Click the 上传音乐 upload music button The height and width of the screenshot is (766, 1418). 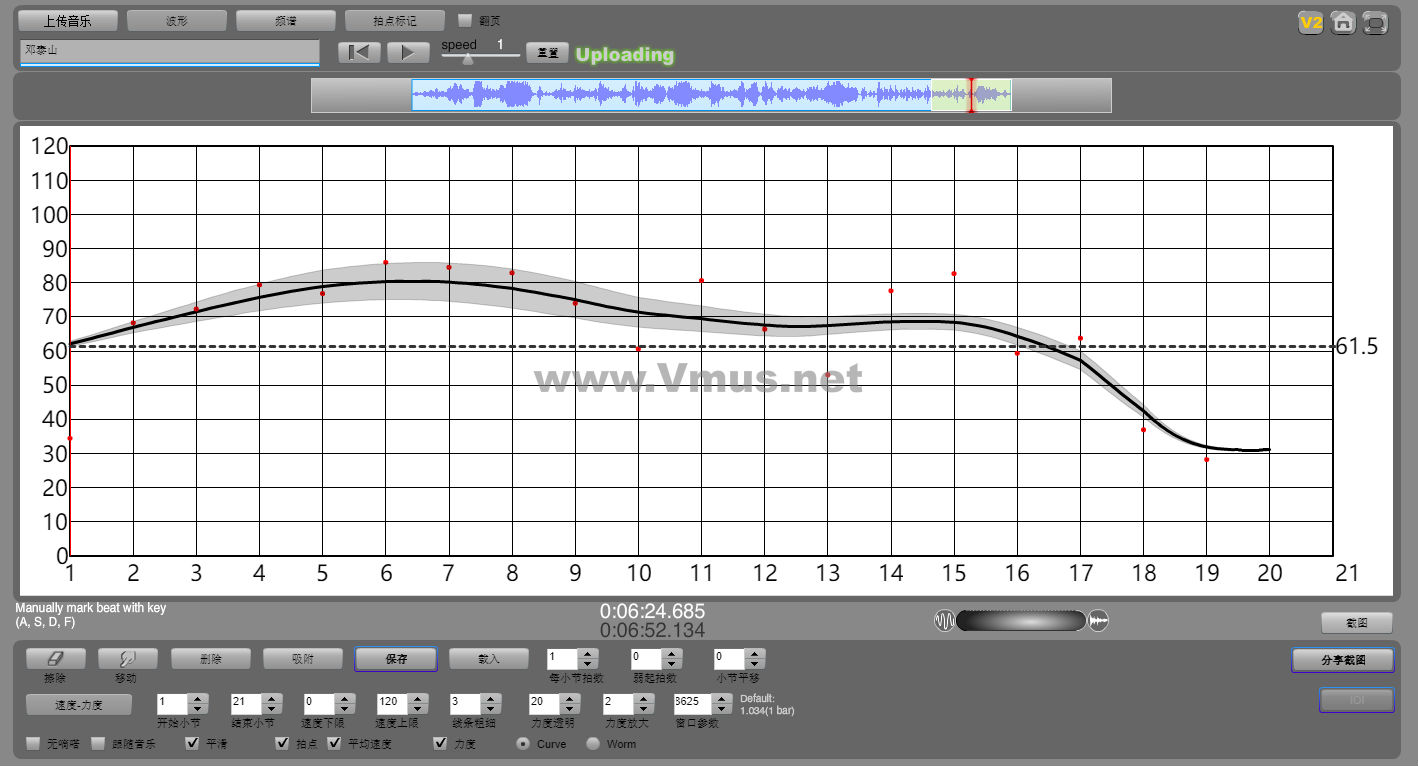[68, 20]
